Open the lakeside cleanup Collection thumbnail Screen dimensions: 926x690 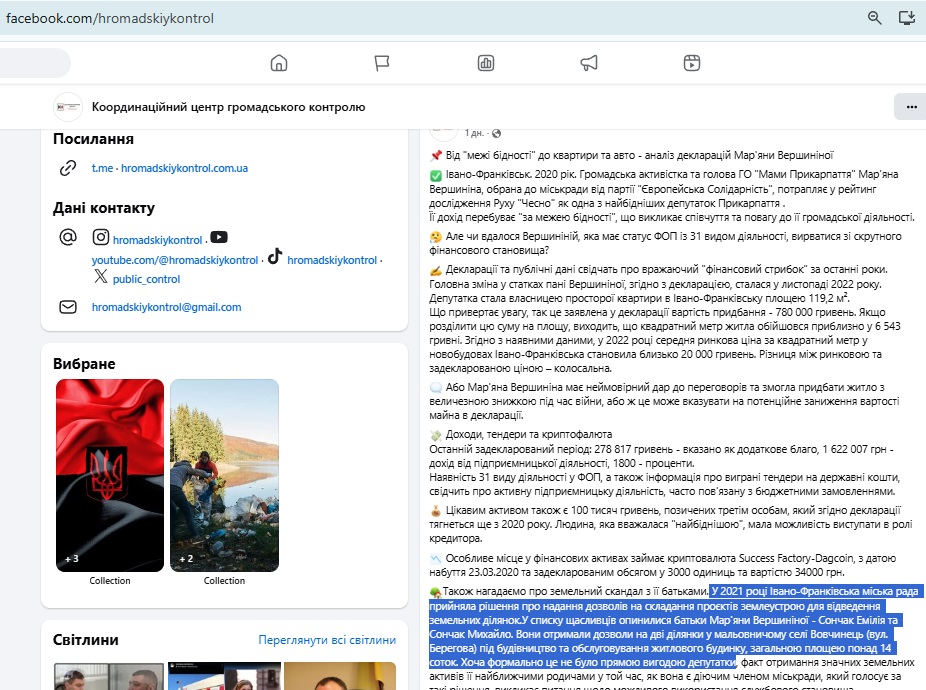[x=224, y=475]
